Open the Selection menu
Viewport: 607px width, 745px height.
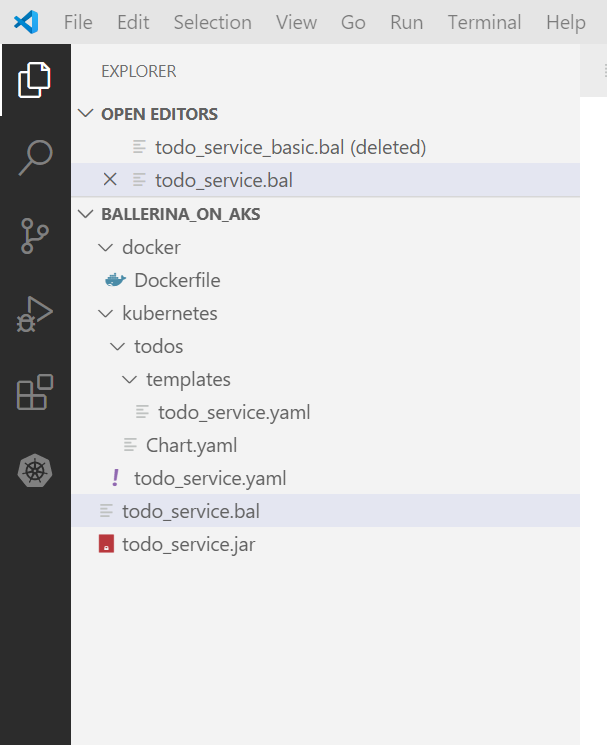212,22
